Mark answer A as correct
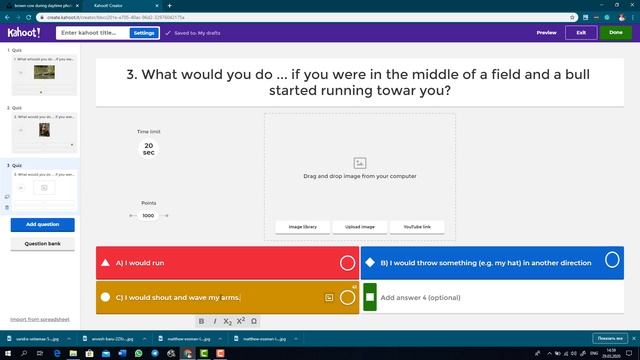The height and width of the screenshot is (360, 640). click(x=347, y=263)
